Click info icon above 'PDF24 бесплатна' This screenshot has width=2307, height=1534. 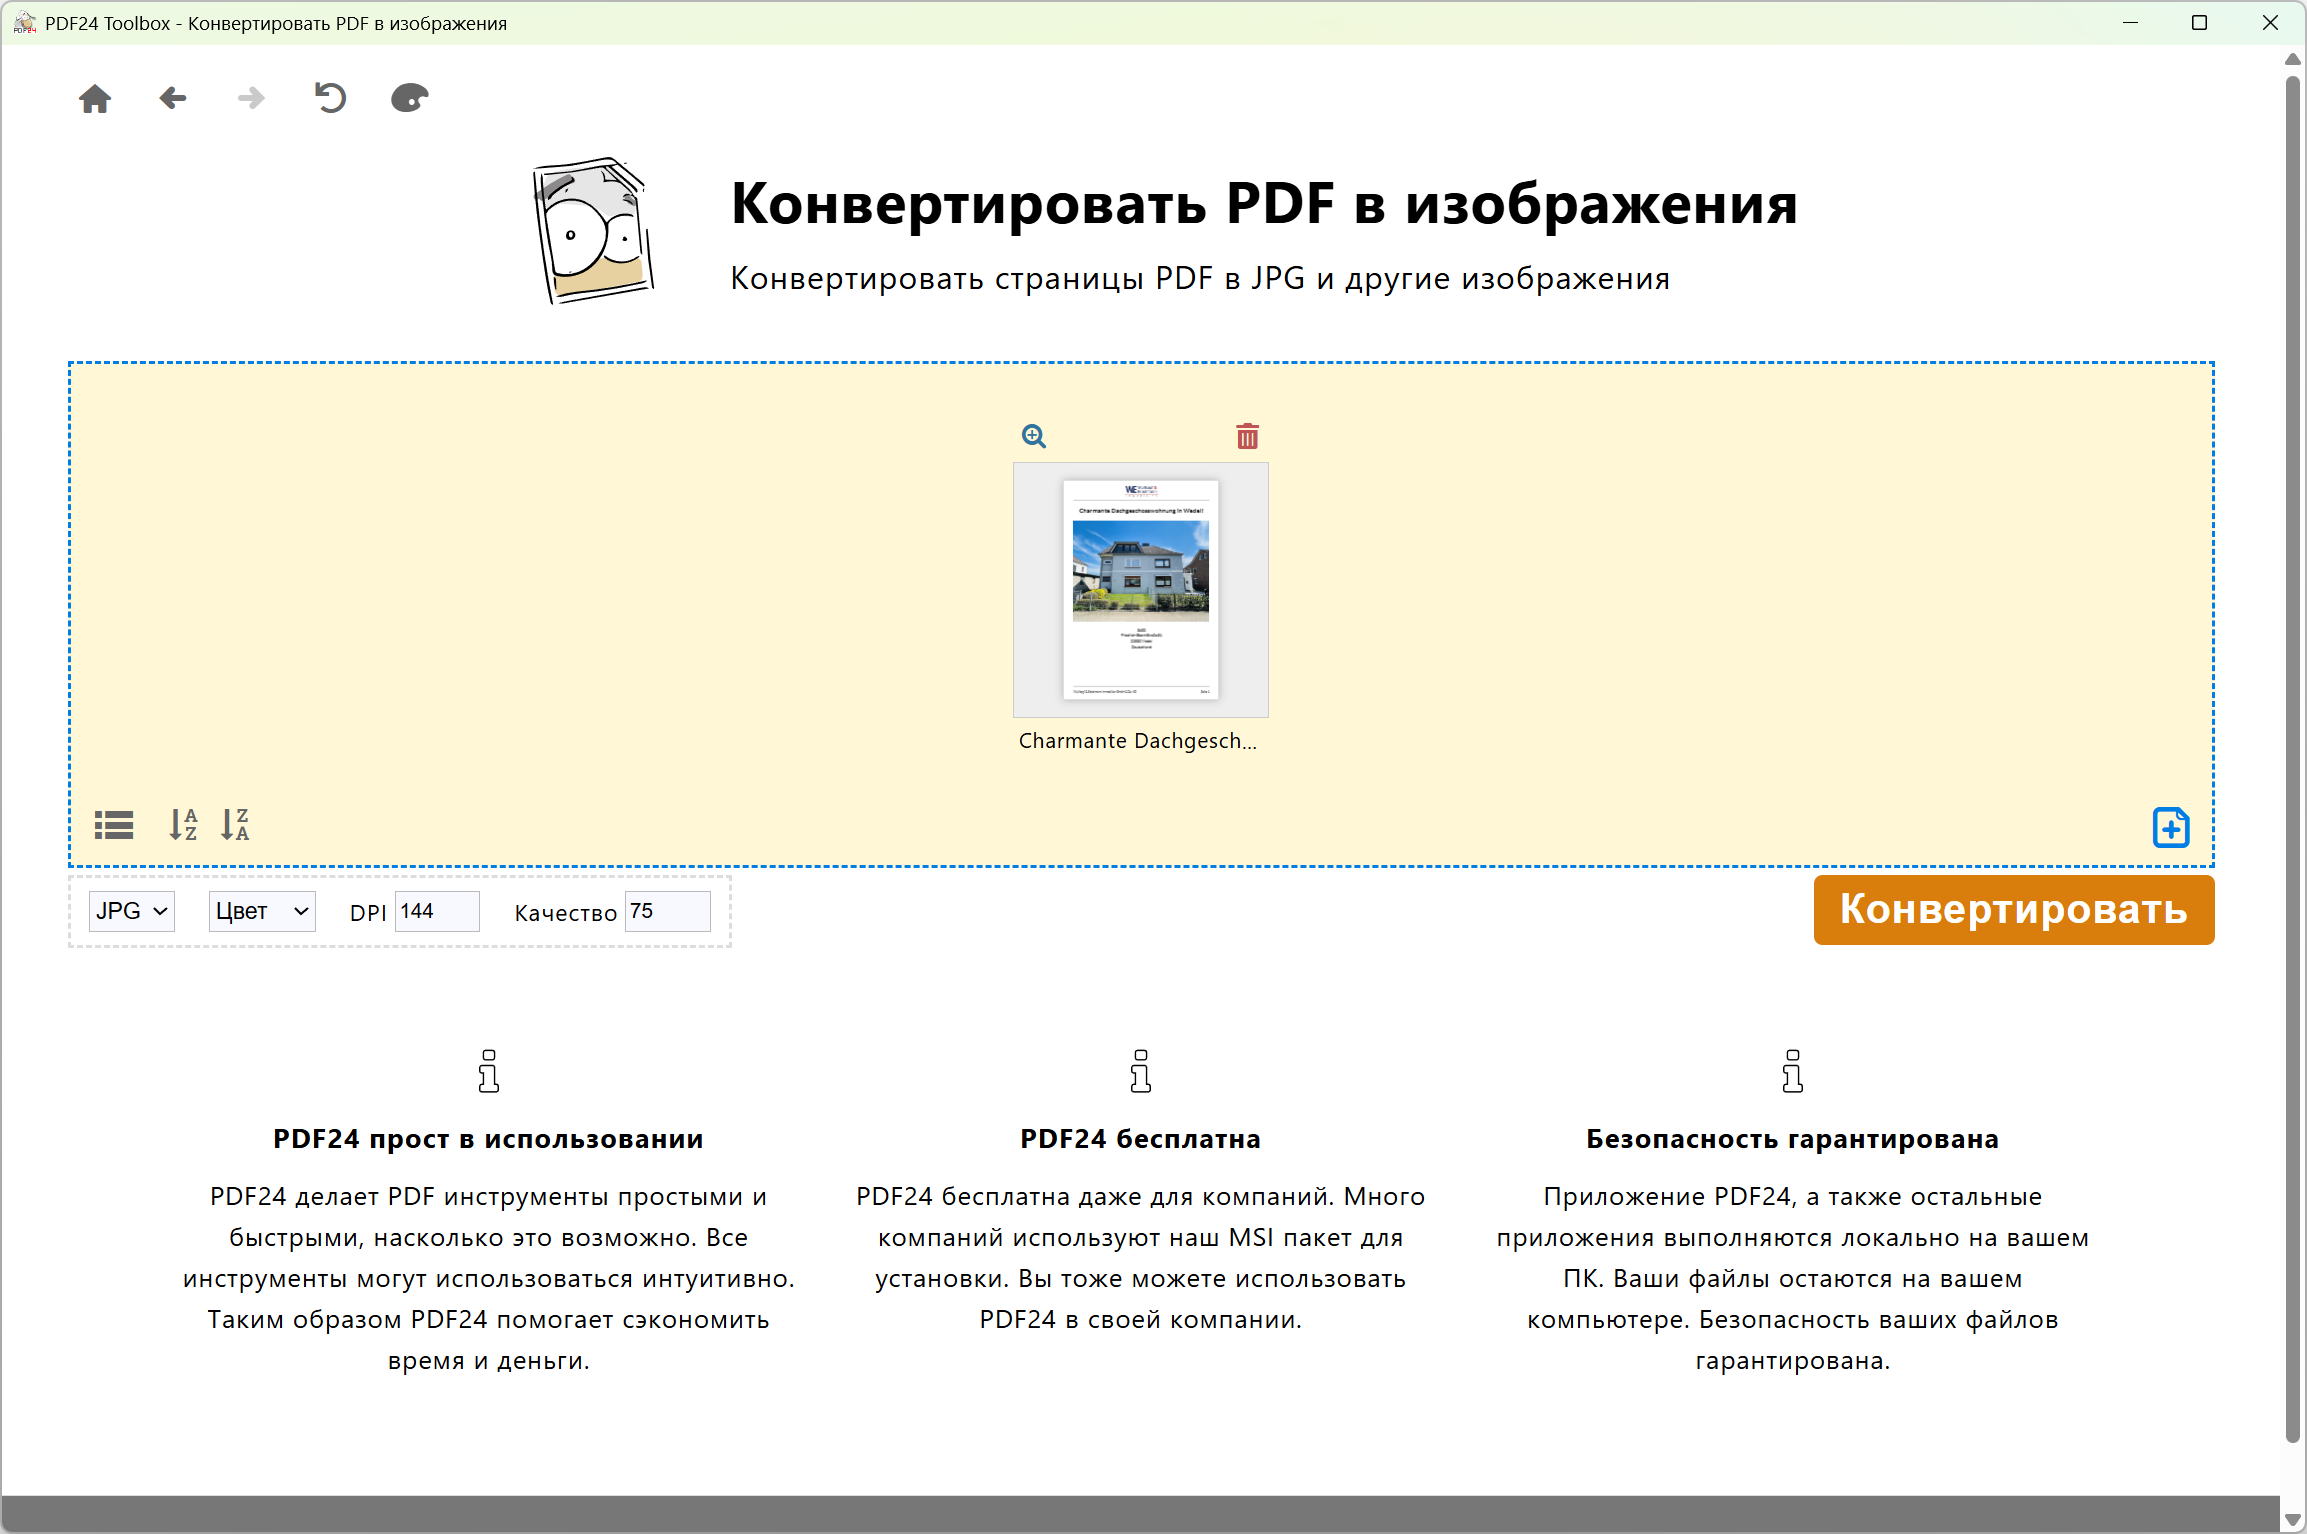tap(1141, 1071)
